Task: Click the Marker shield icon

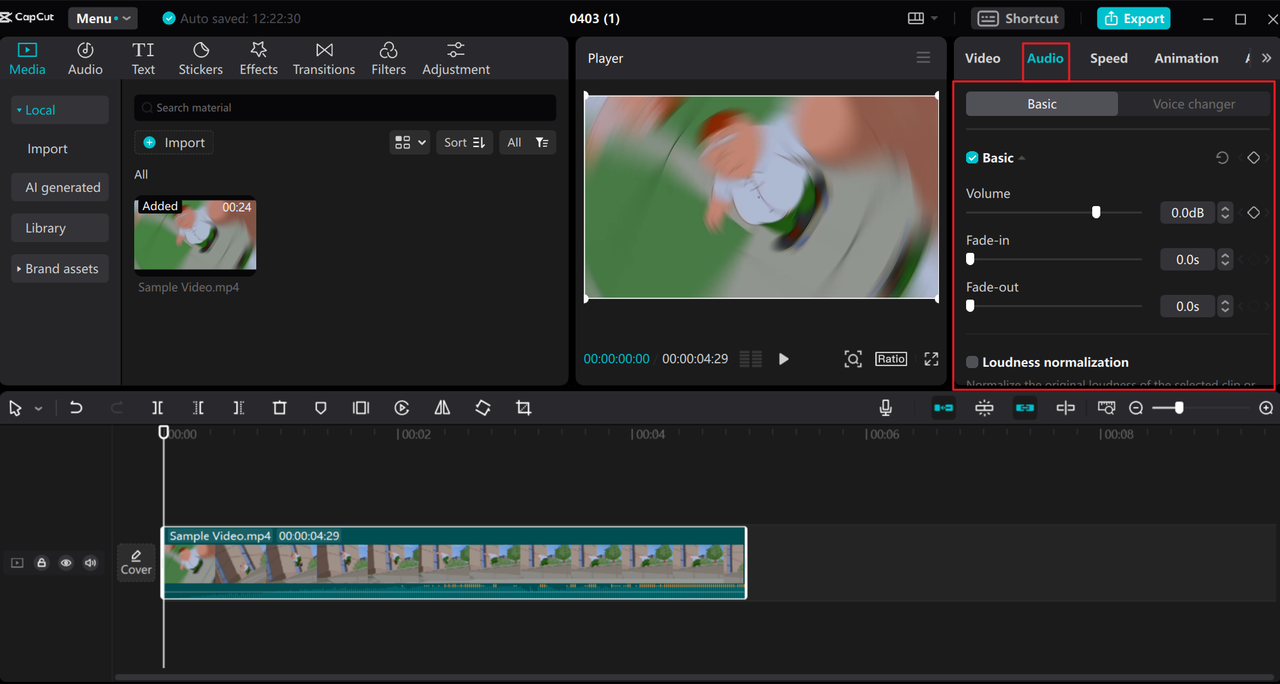Action: coord(320,408)
